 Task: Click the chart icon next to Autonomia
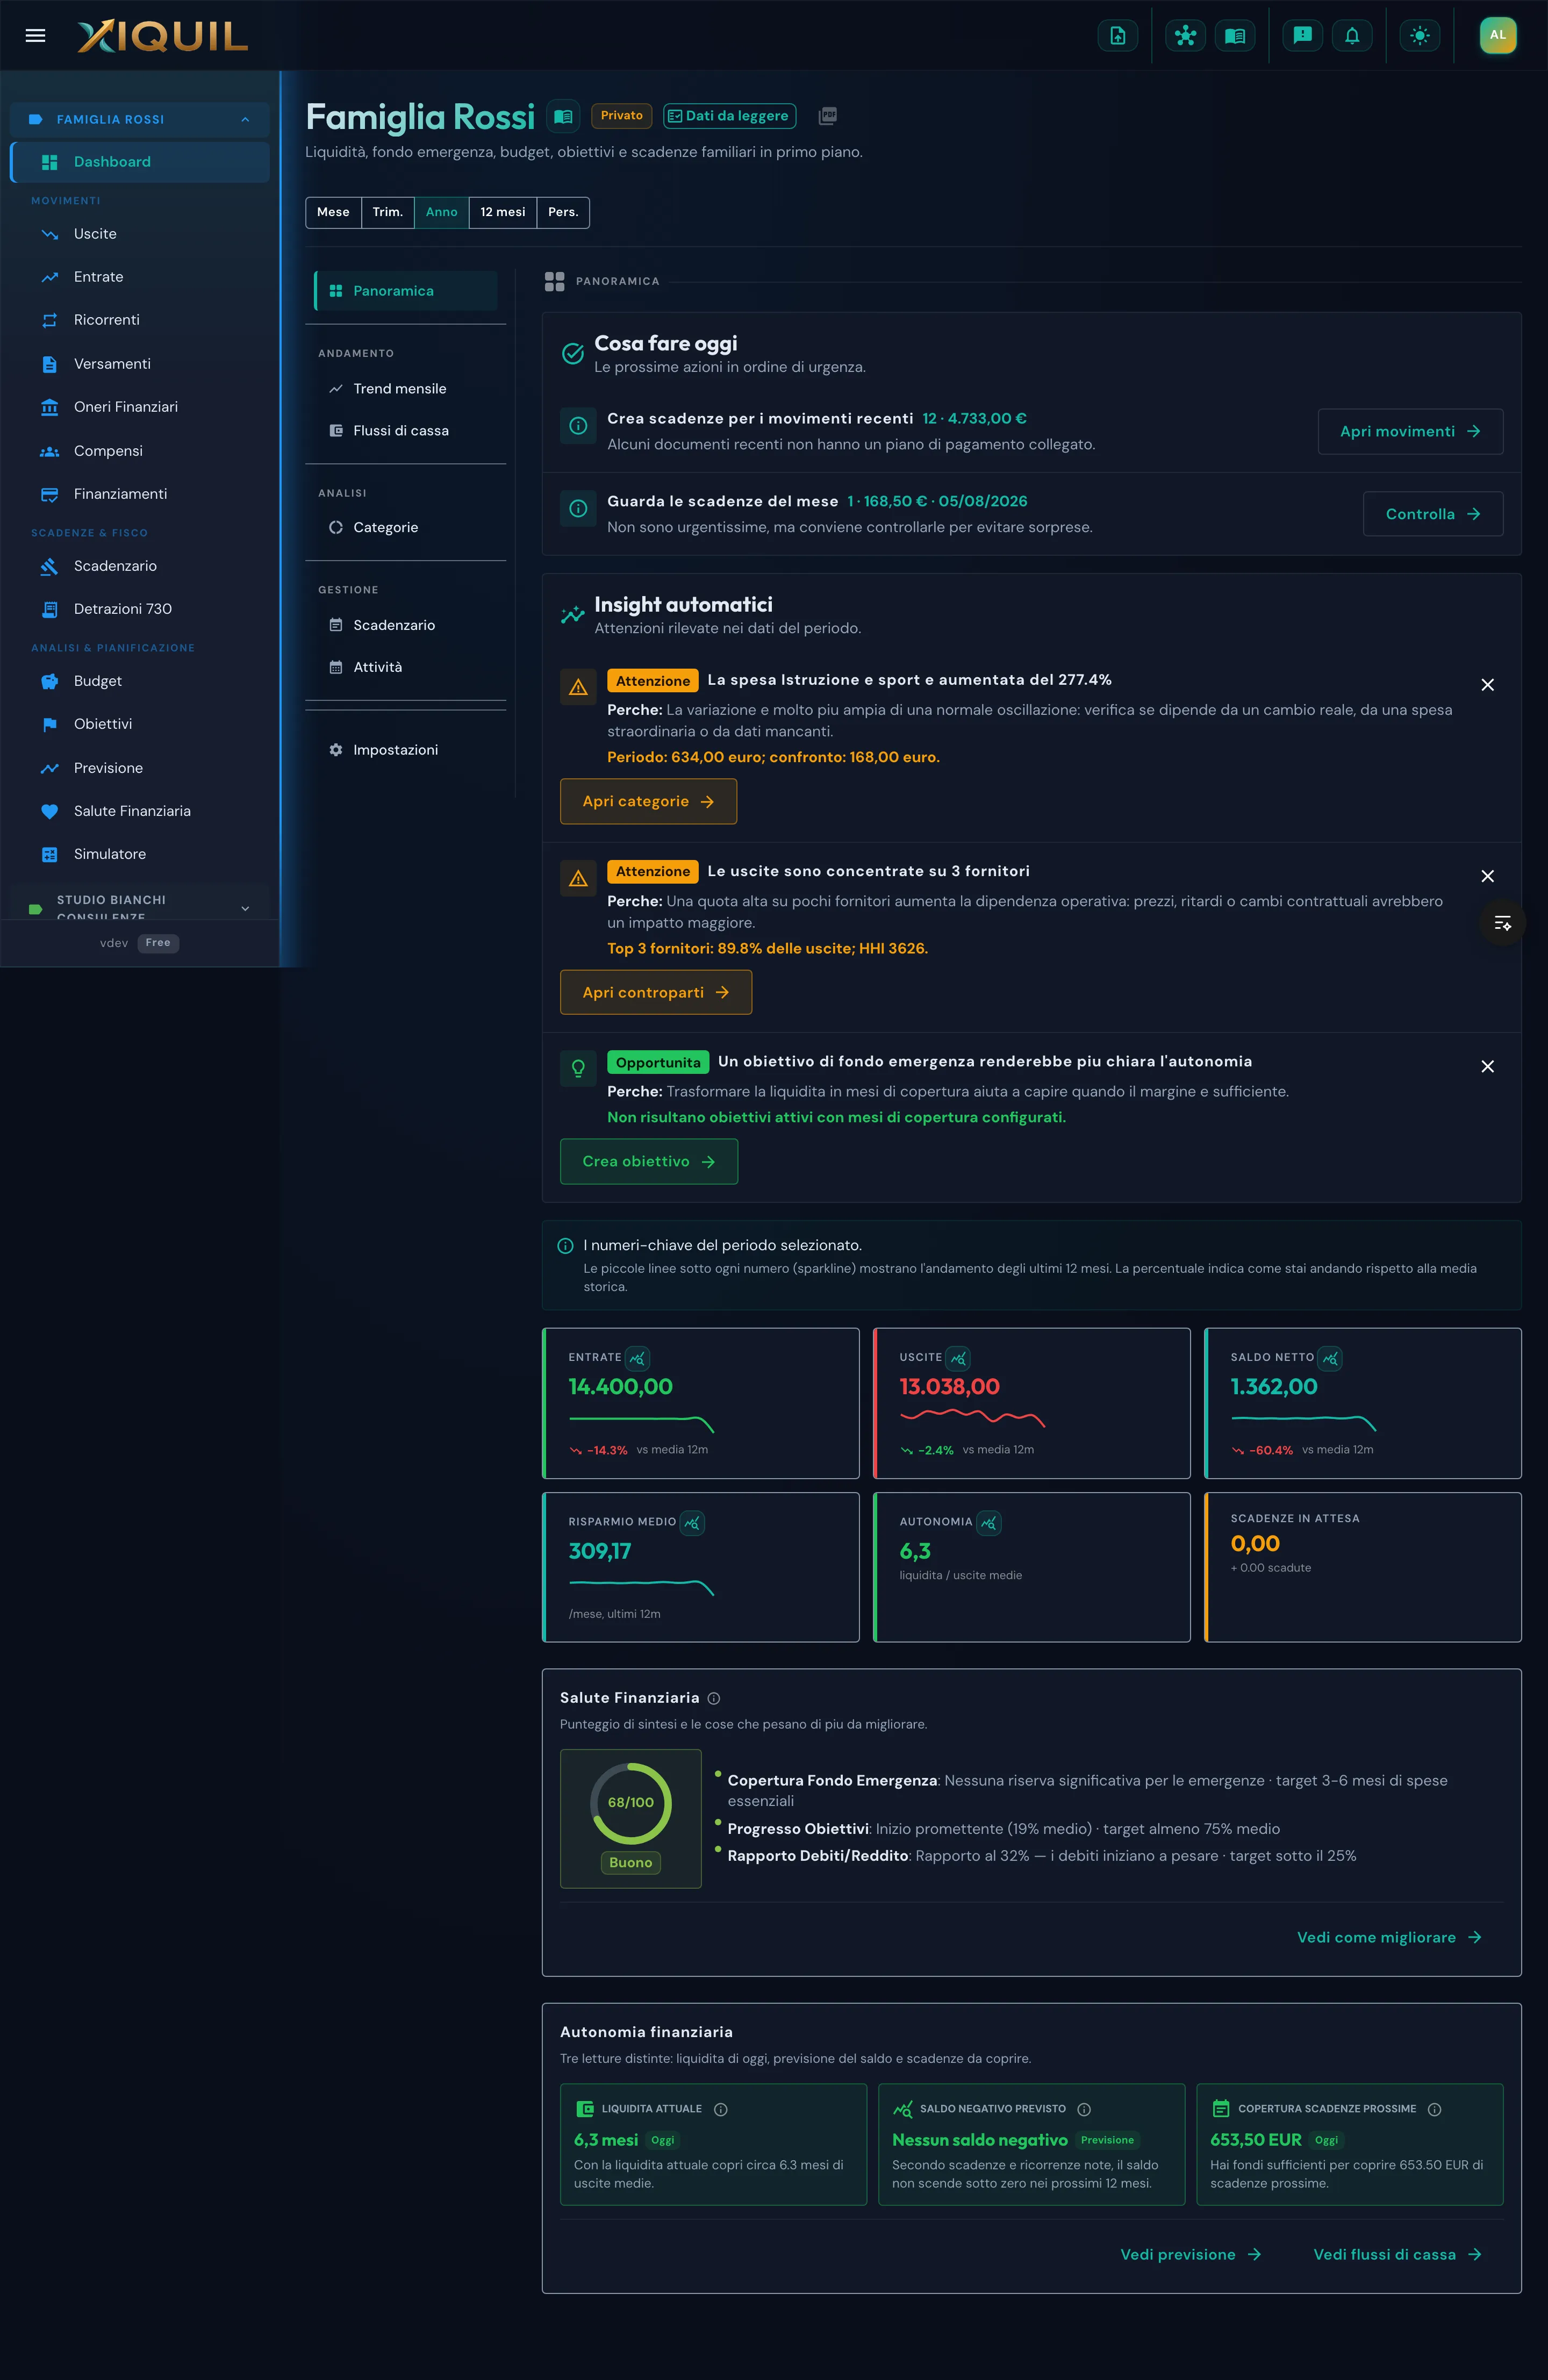[988, 1523]
